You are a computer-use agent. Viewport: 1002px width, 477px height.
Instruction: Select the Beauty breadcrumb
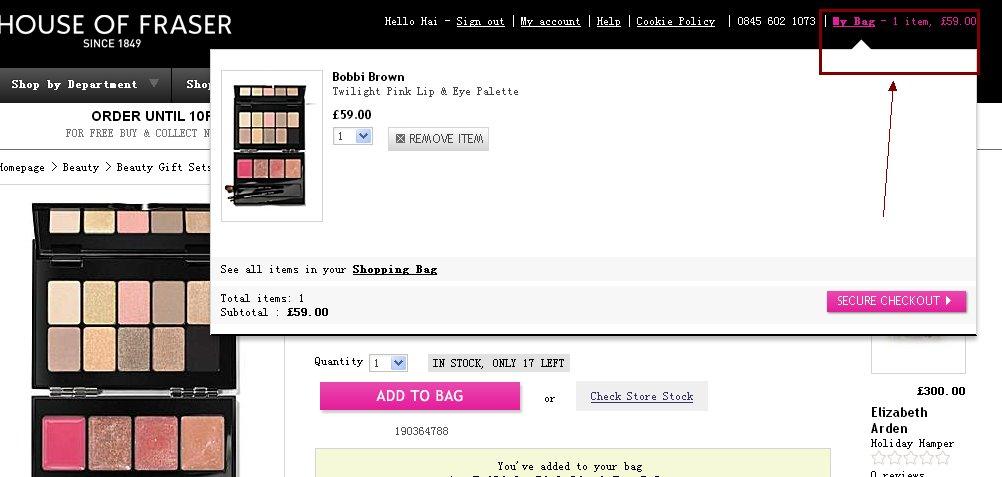click(x=81, y=168)
